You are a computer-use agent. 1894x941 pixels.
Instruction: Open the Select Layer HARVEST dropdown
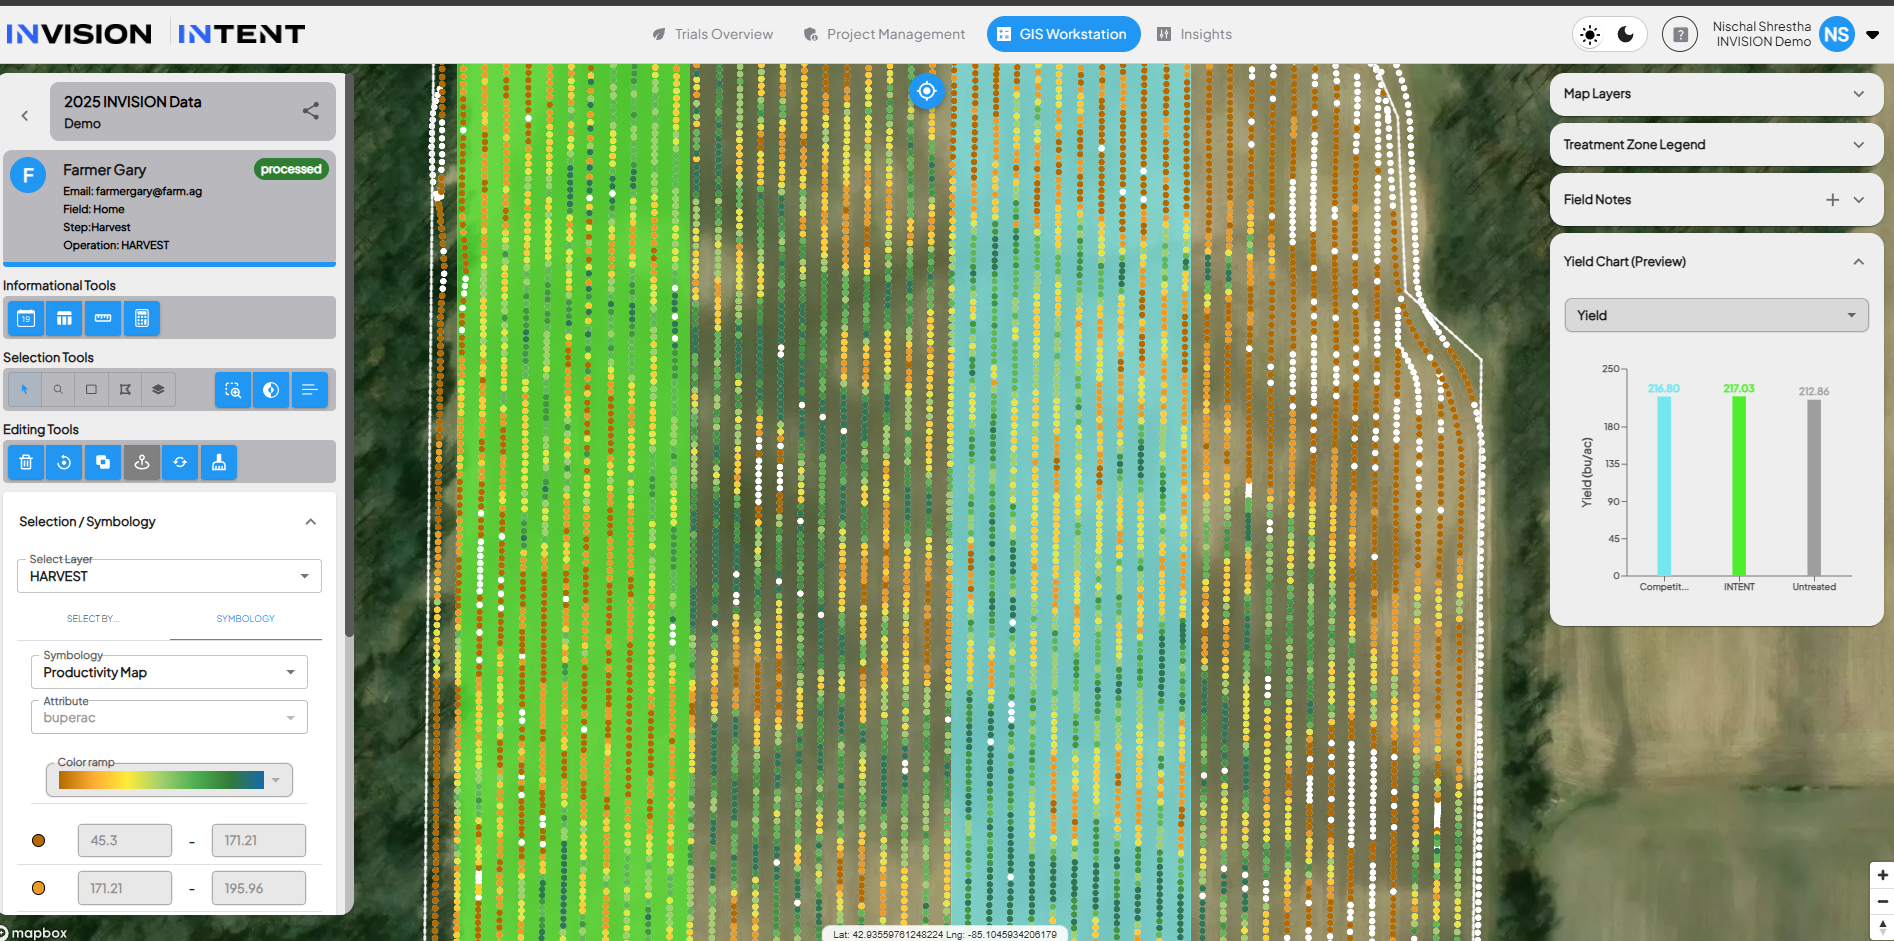click(169, 576)
